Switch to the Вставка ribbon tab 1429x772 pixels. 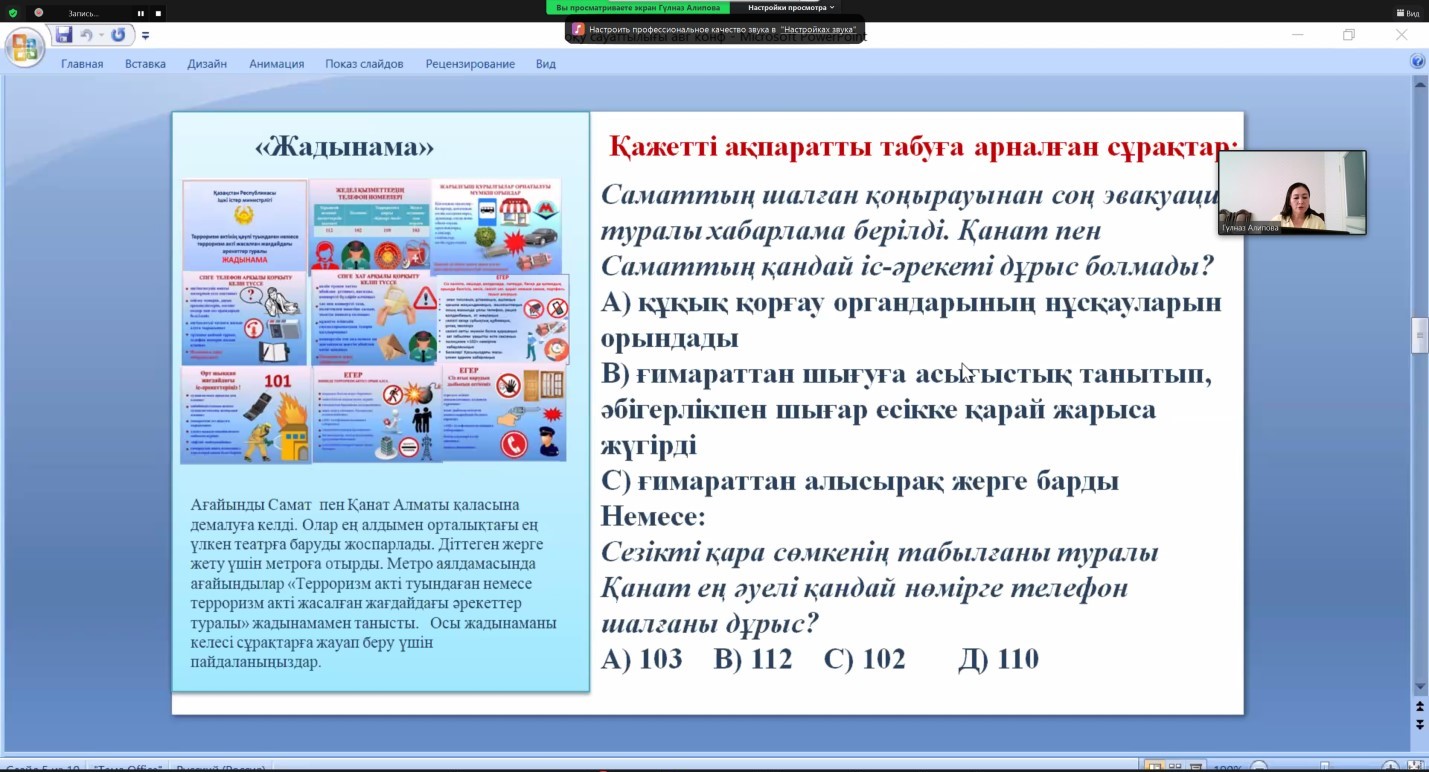[145, 64]
